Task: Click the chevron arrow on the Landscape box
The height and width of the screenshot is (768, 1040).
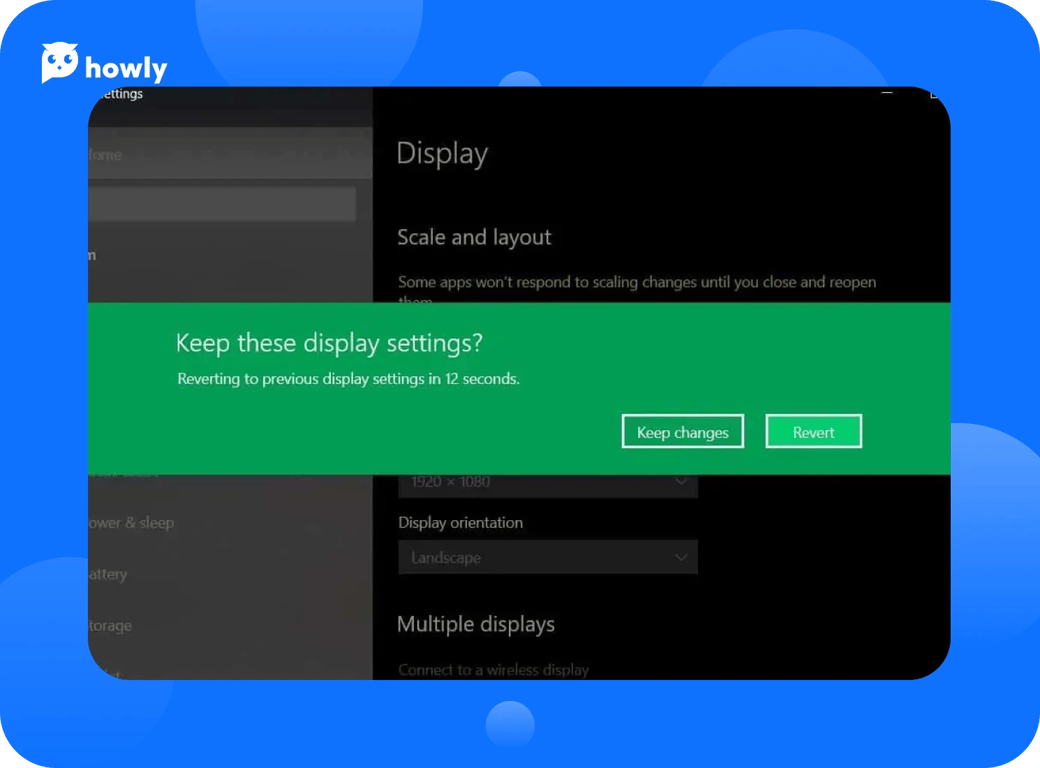Action: [681, 557]
